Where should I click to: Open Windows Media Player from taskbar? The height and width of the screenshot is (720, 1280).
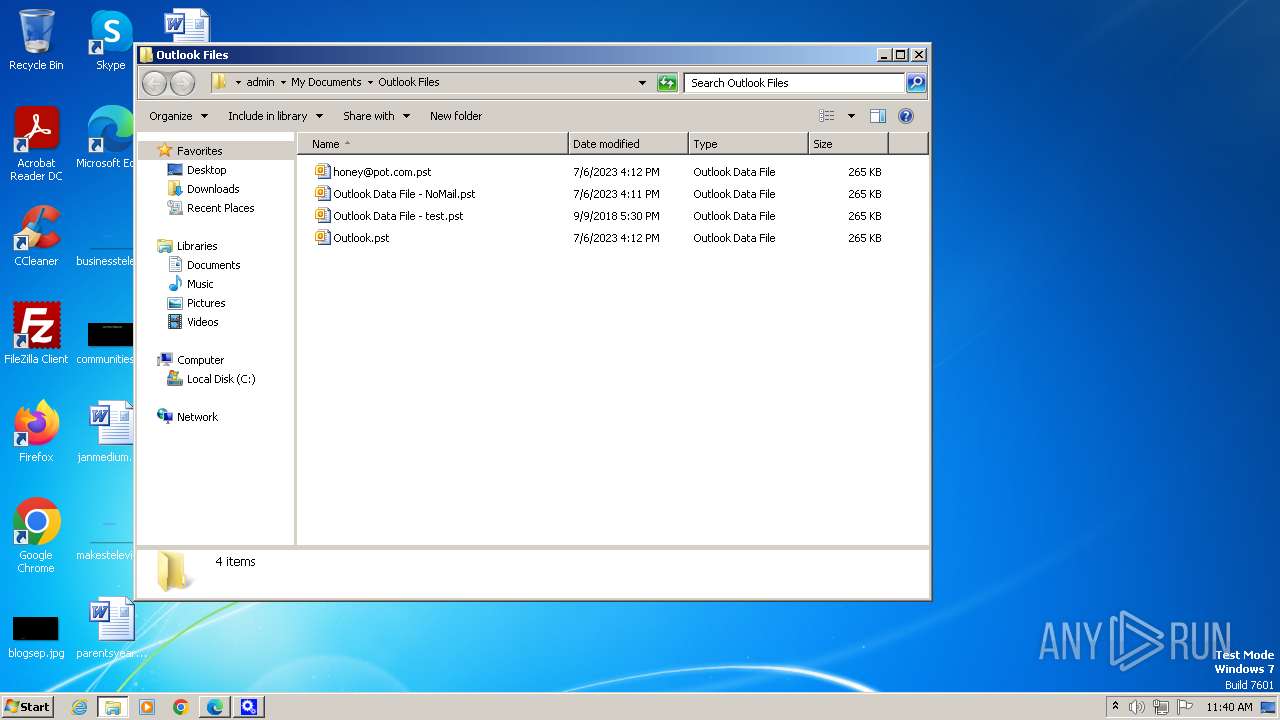[x=147, y=707]
